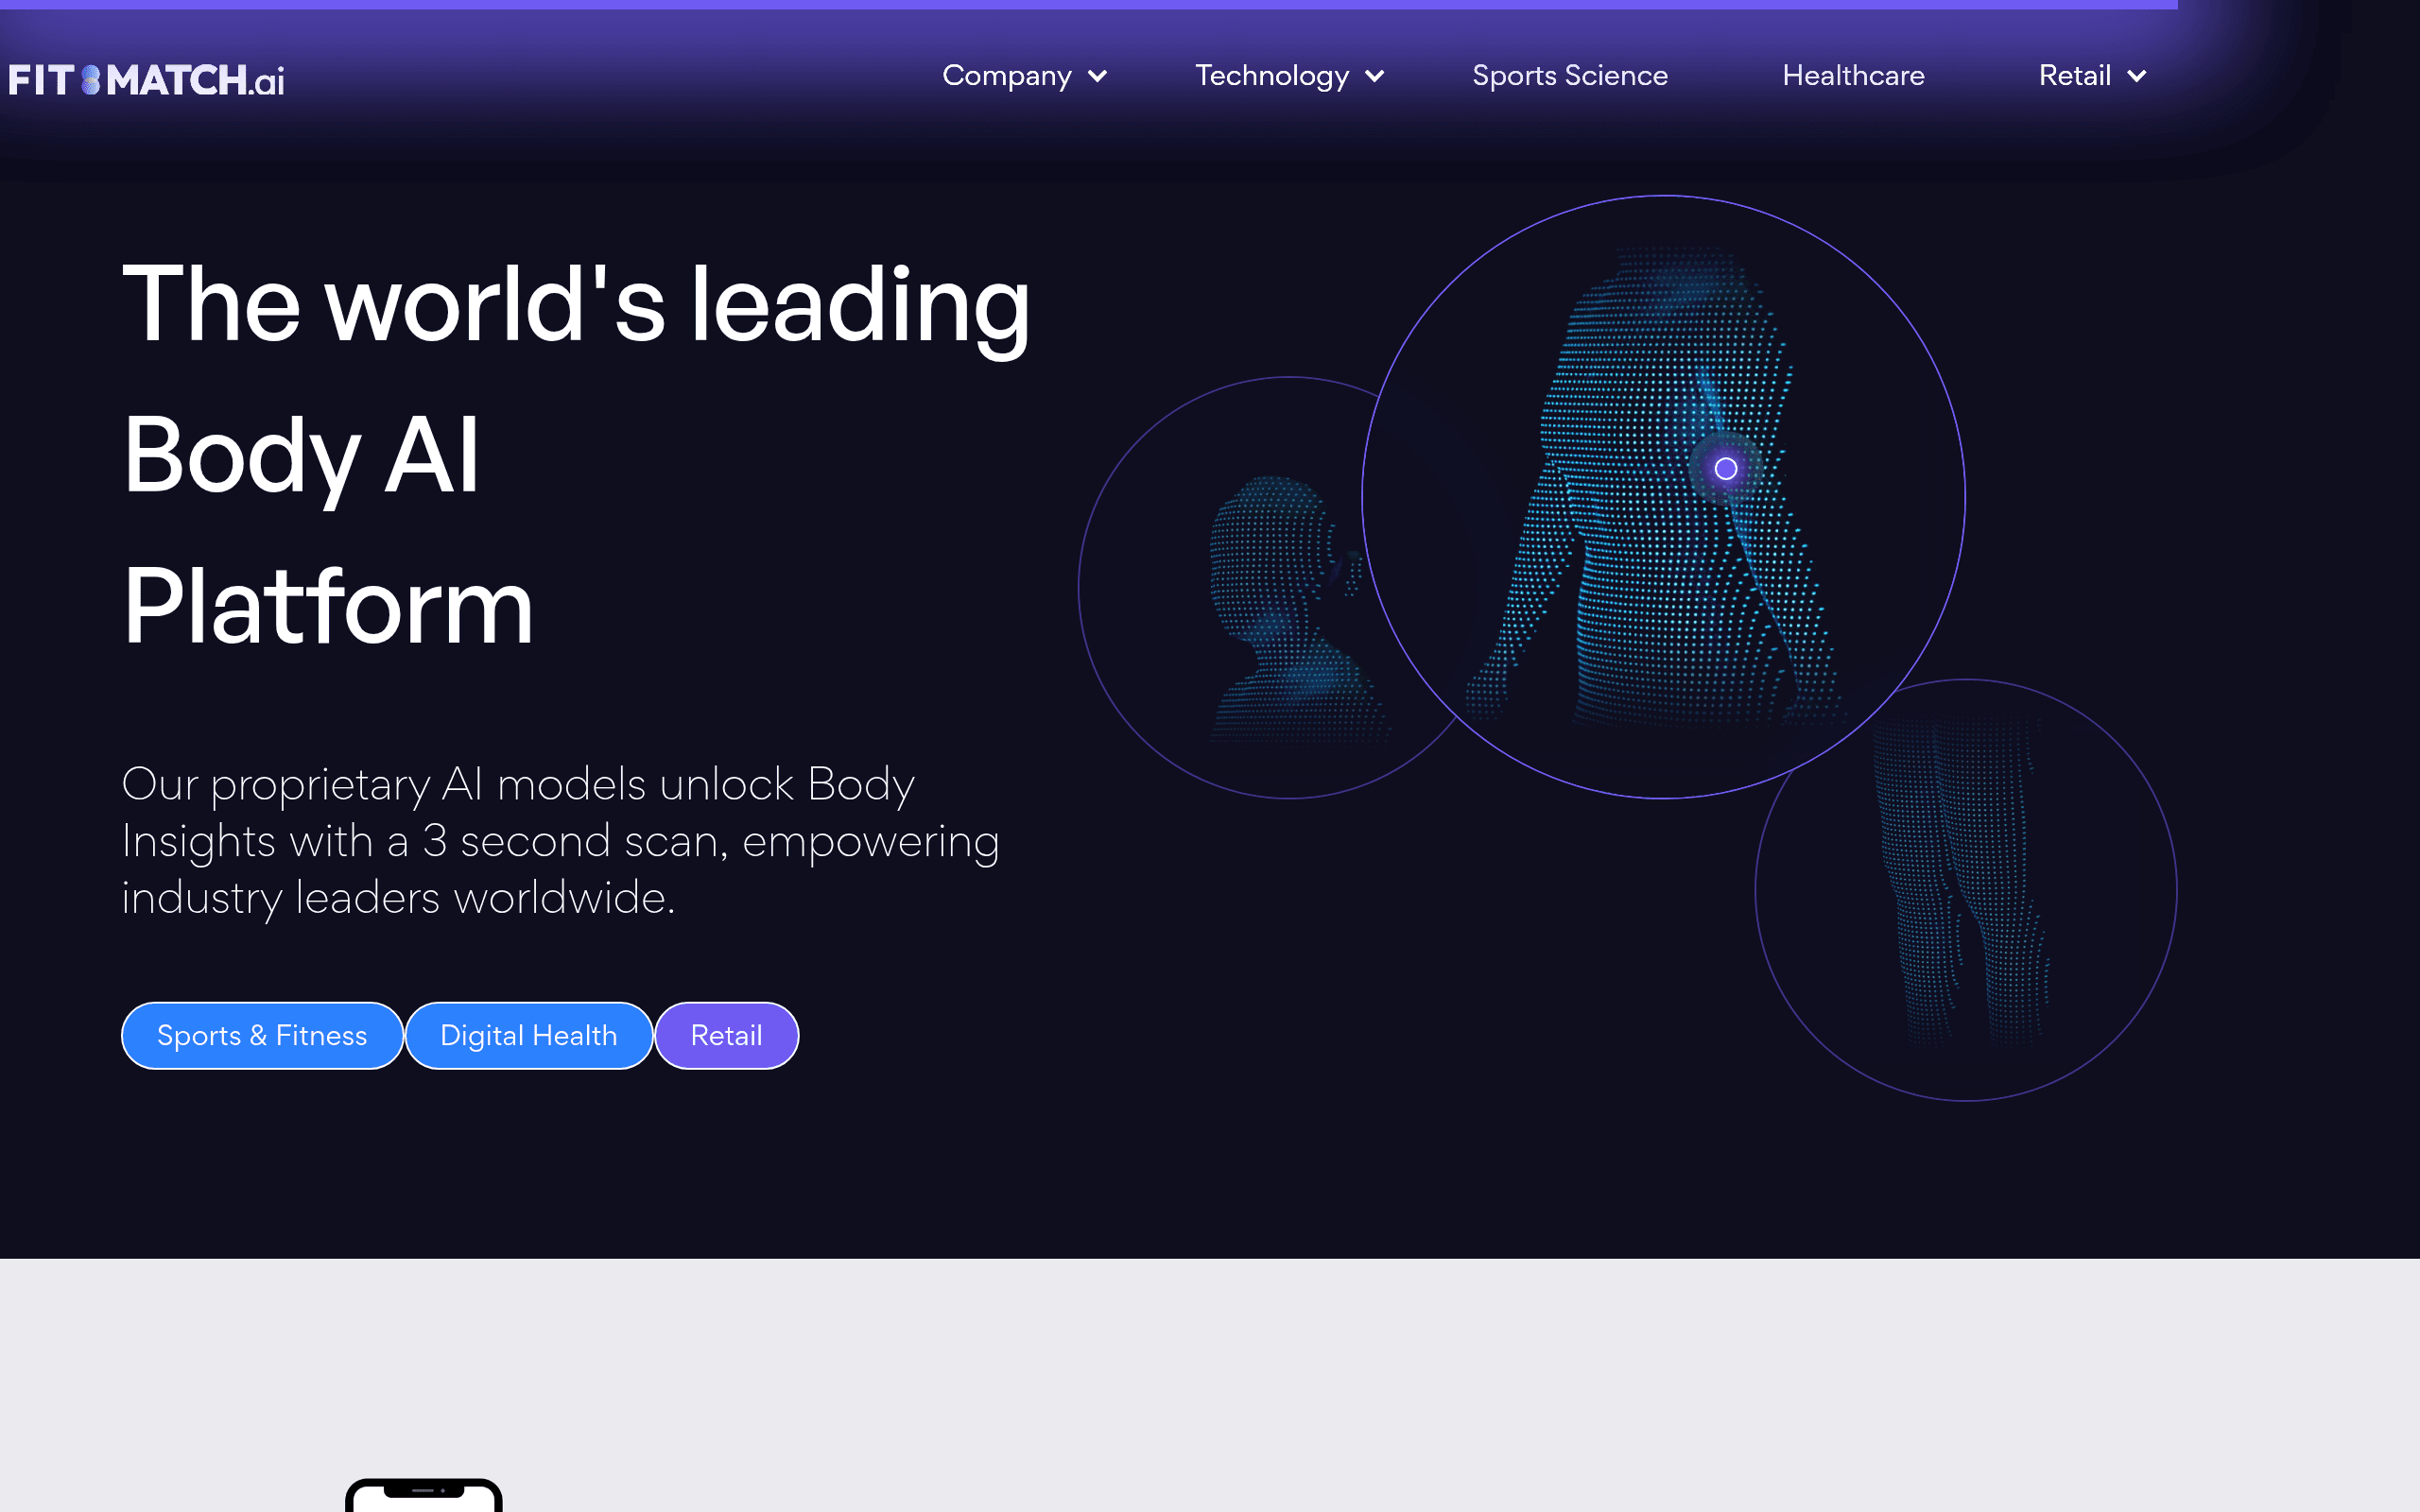
Task: Click the Digital Health button
Action: (x=529, y=1035)
